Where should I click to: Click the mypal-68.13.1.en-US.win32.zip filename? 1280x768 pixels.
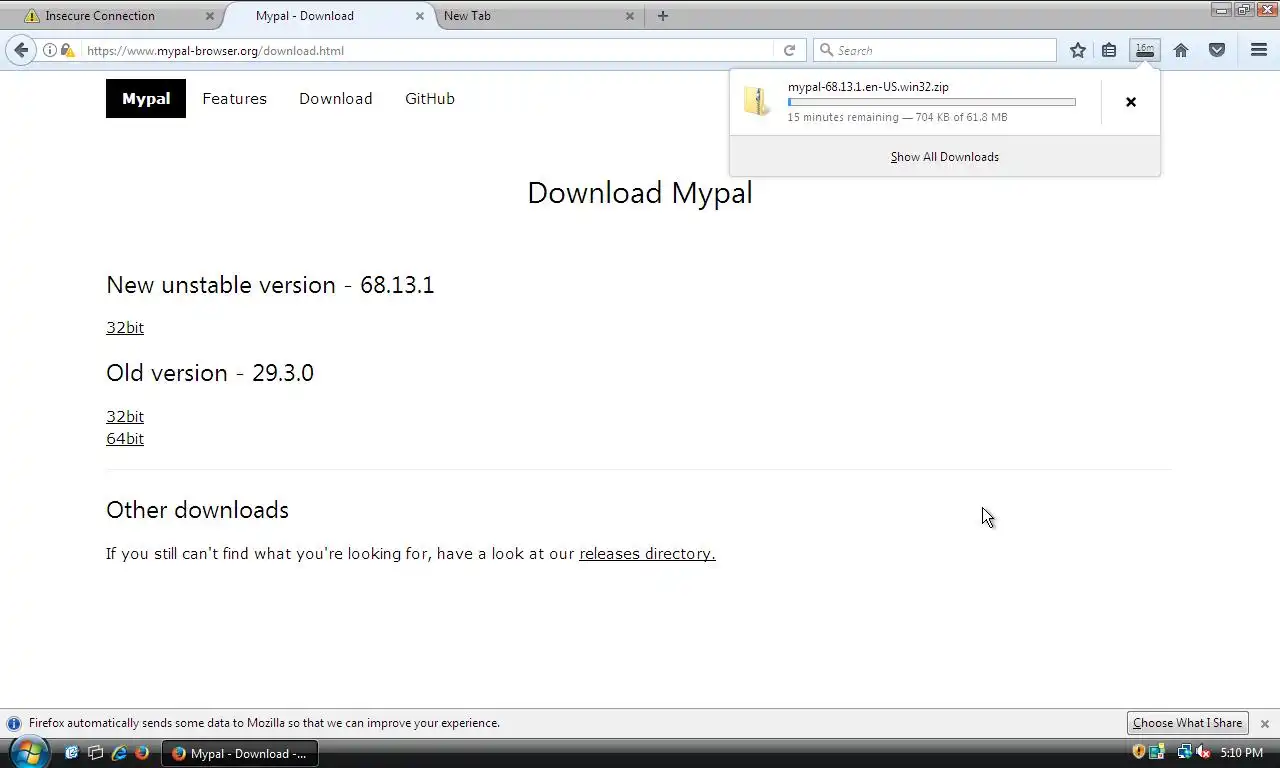(x=868, y=87)
